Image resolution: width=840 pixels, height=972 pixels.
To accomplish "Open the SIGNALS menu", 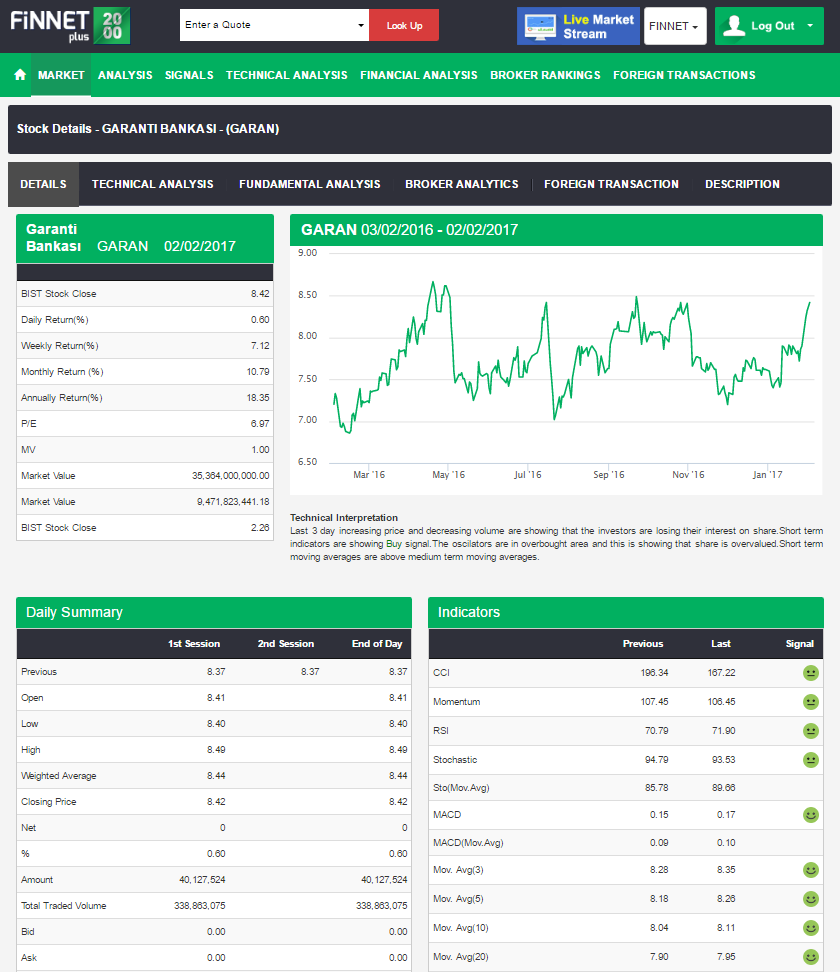I will pos(189,75).
